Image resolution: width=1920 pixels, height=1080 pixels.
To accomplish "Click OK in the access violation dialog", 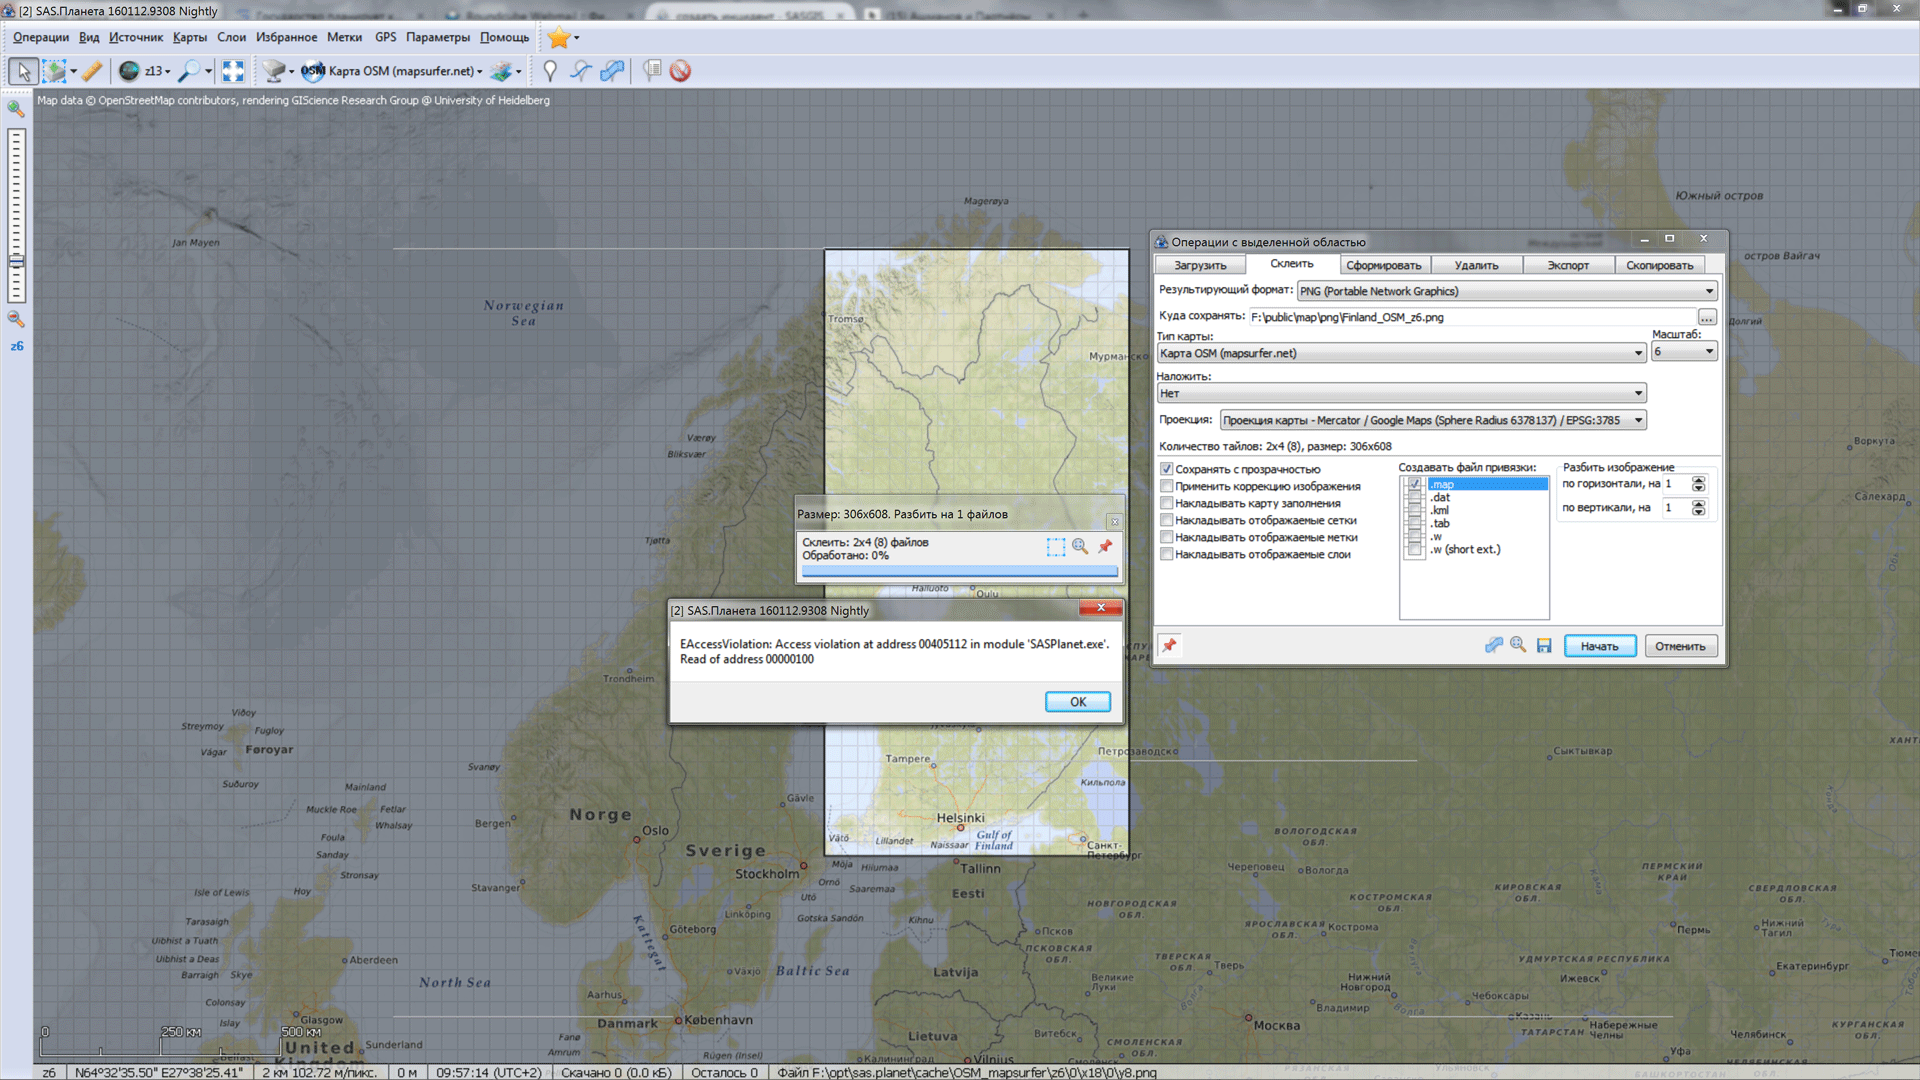I will coord(1077,702).
